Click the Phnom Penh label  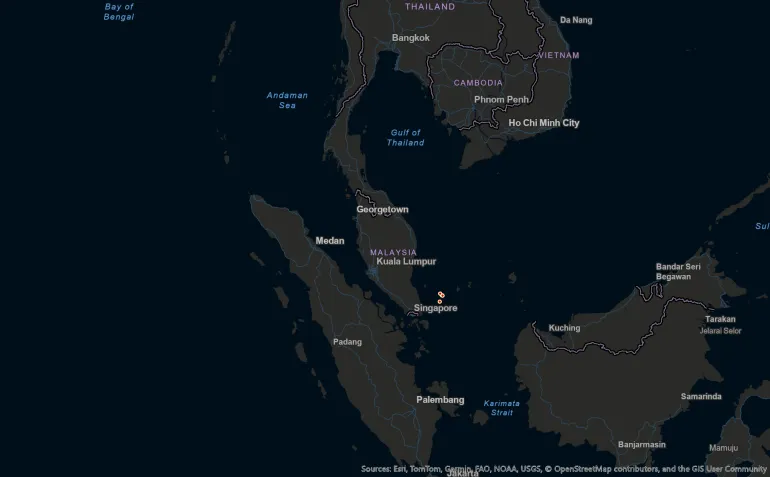pos(501,100)
